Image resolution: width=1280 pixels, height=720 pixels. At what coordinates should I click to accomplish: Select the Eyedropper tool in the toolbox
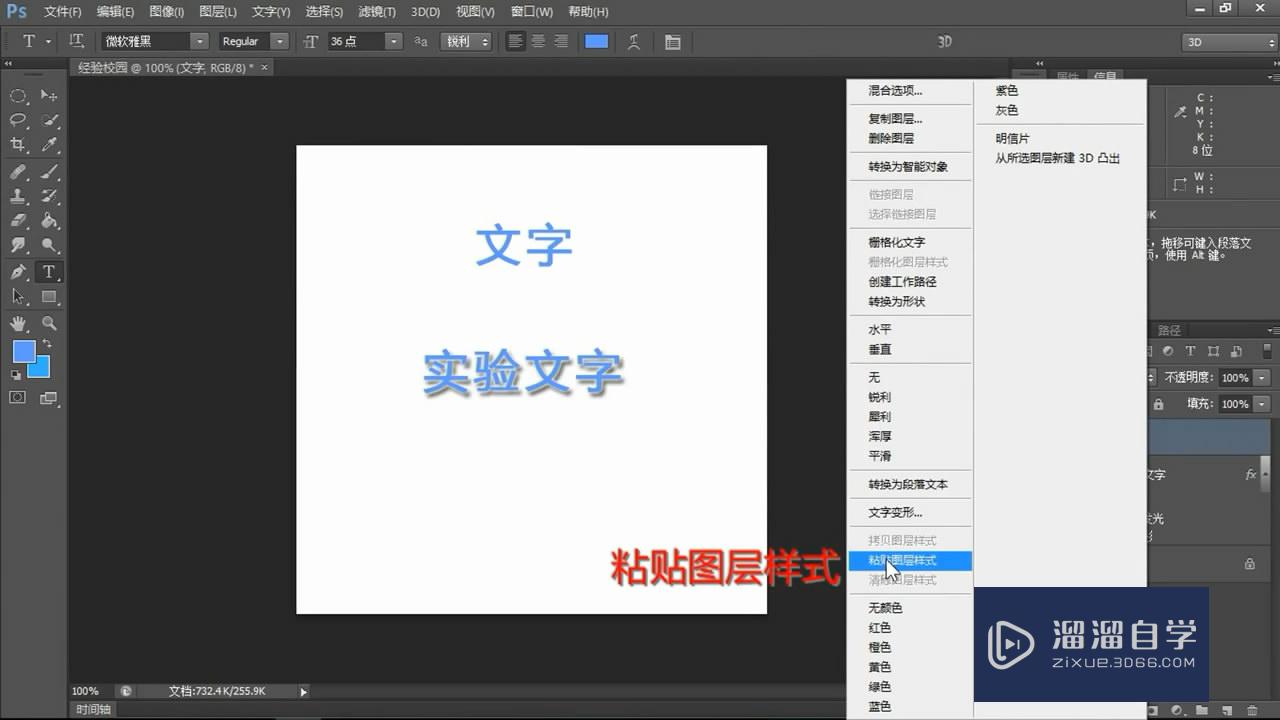(x=49, y=145)
